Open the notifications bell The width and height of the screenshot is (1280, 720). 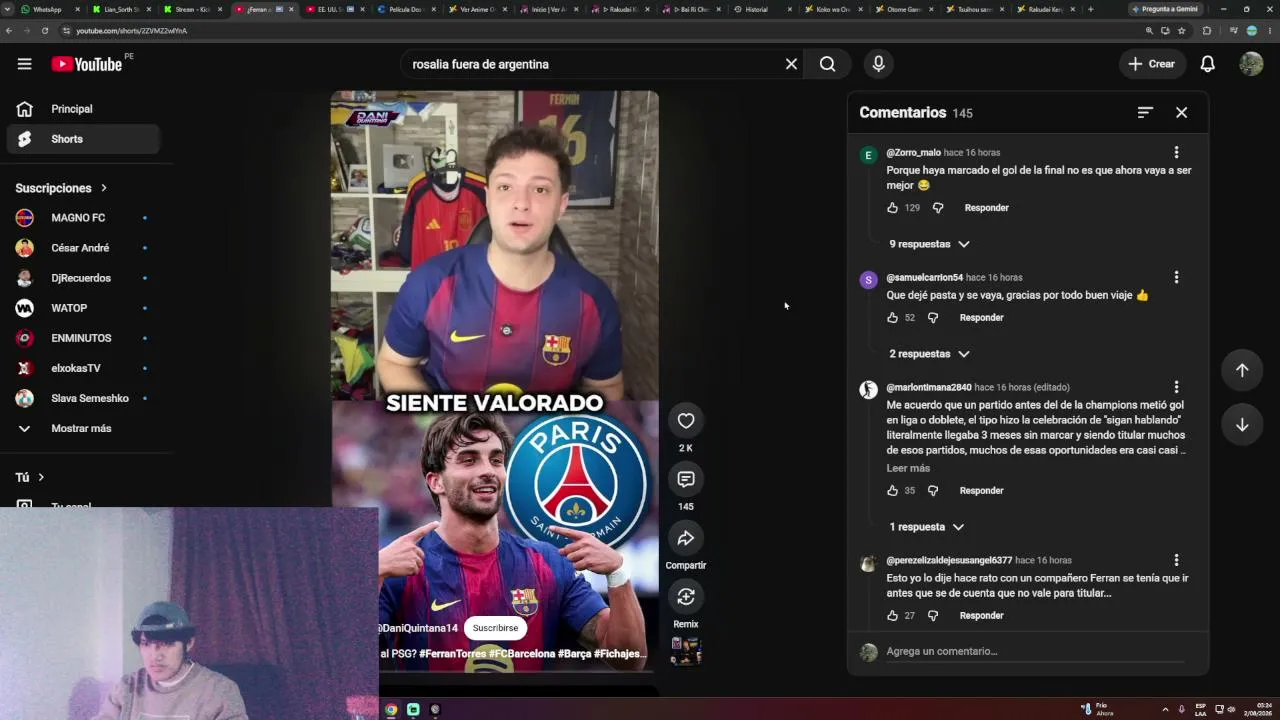coord(1207,64)
